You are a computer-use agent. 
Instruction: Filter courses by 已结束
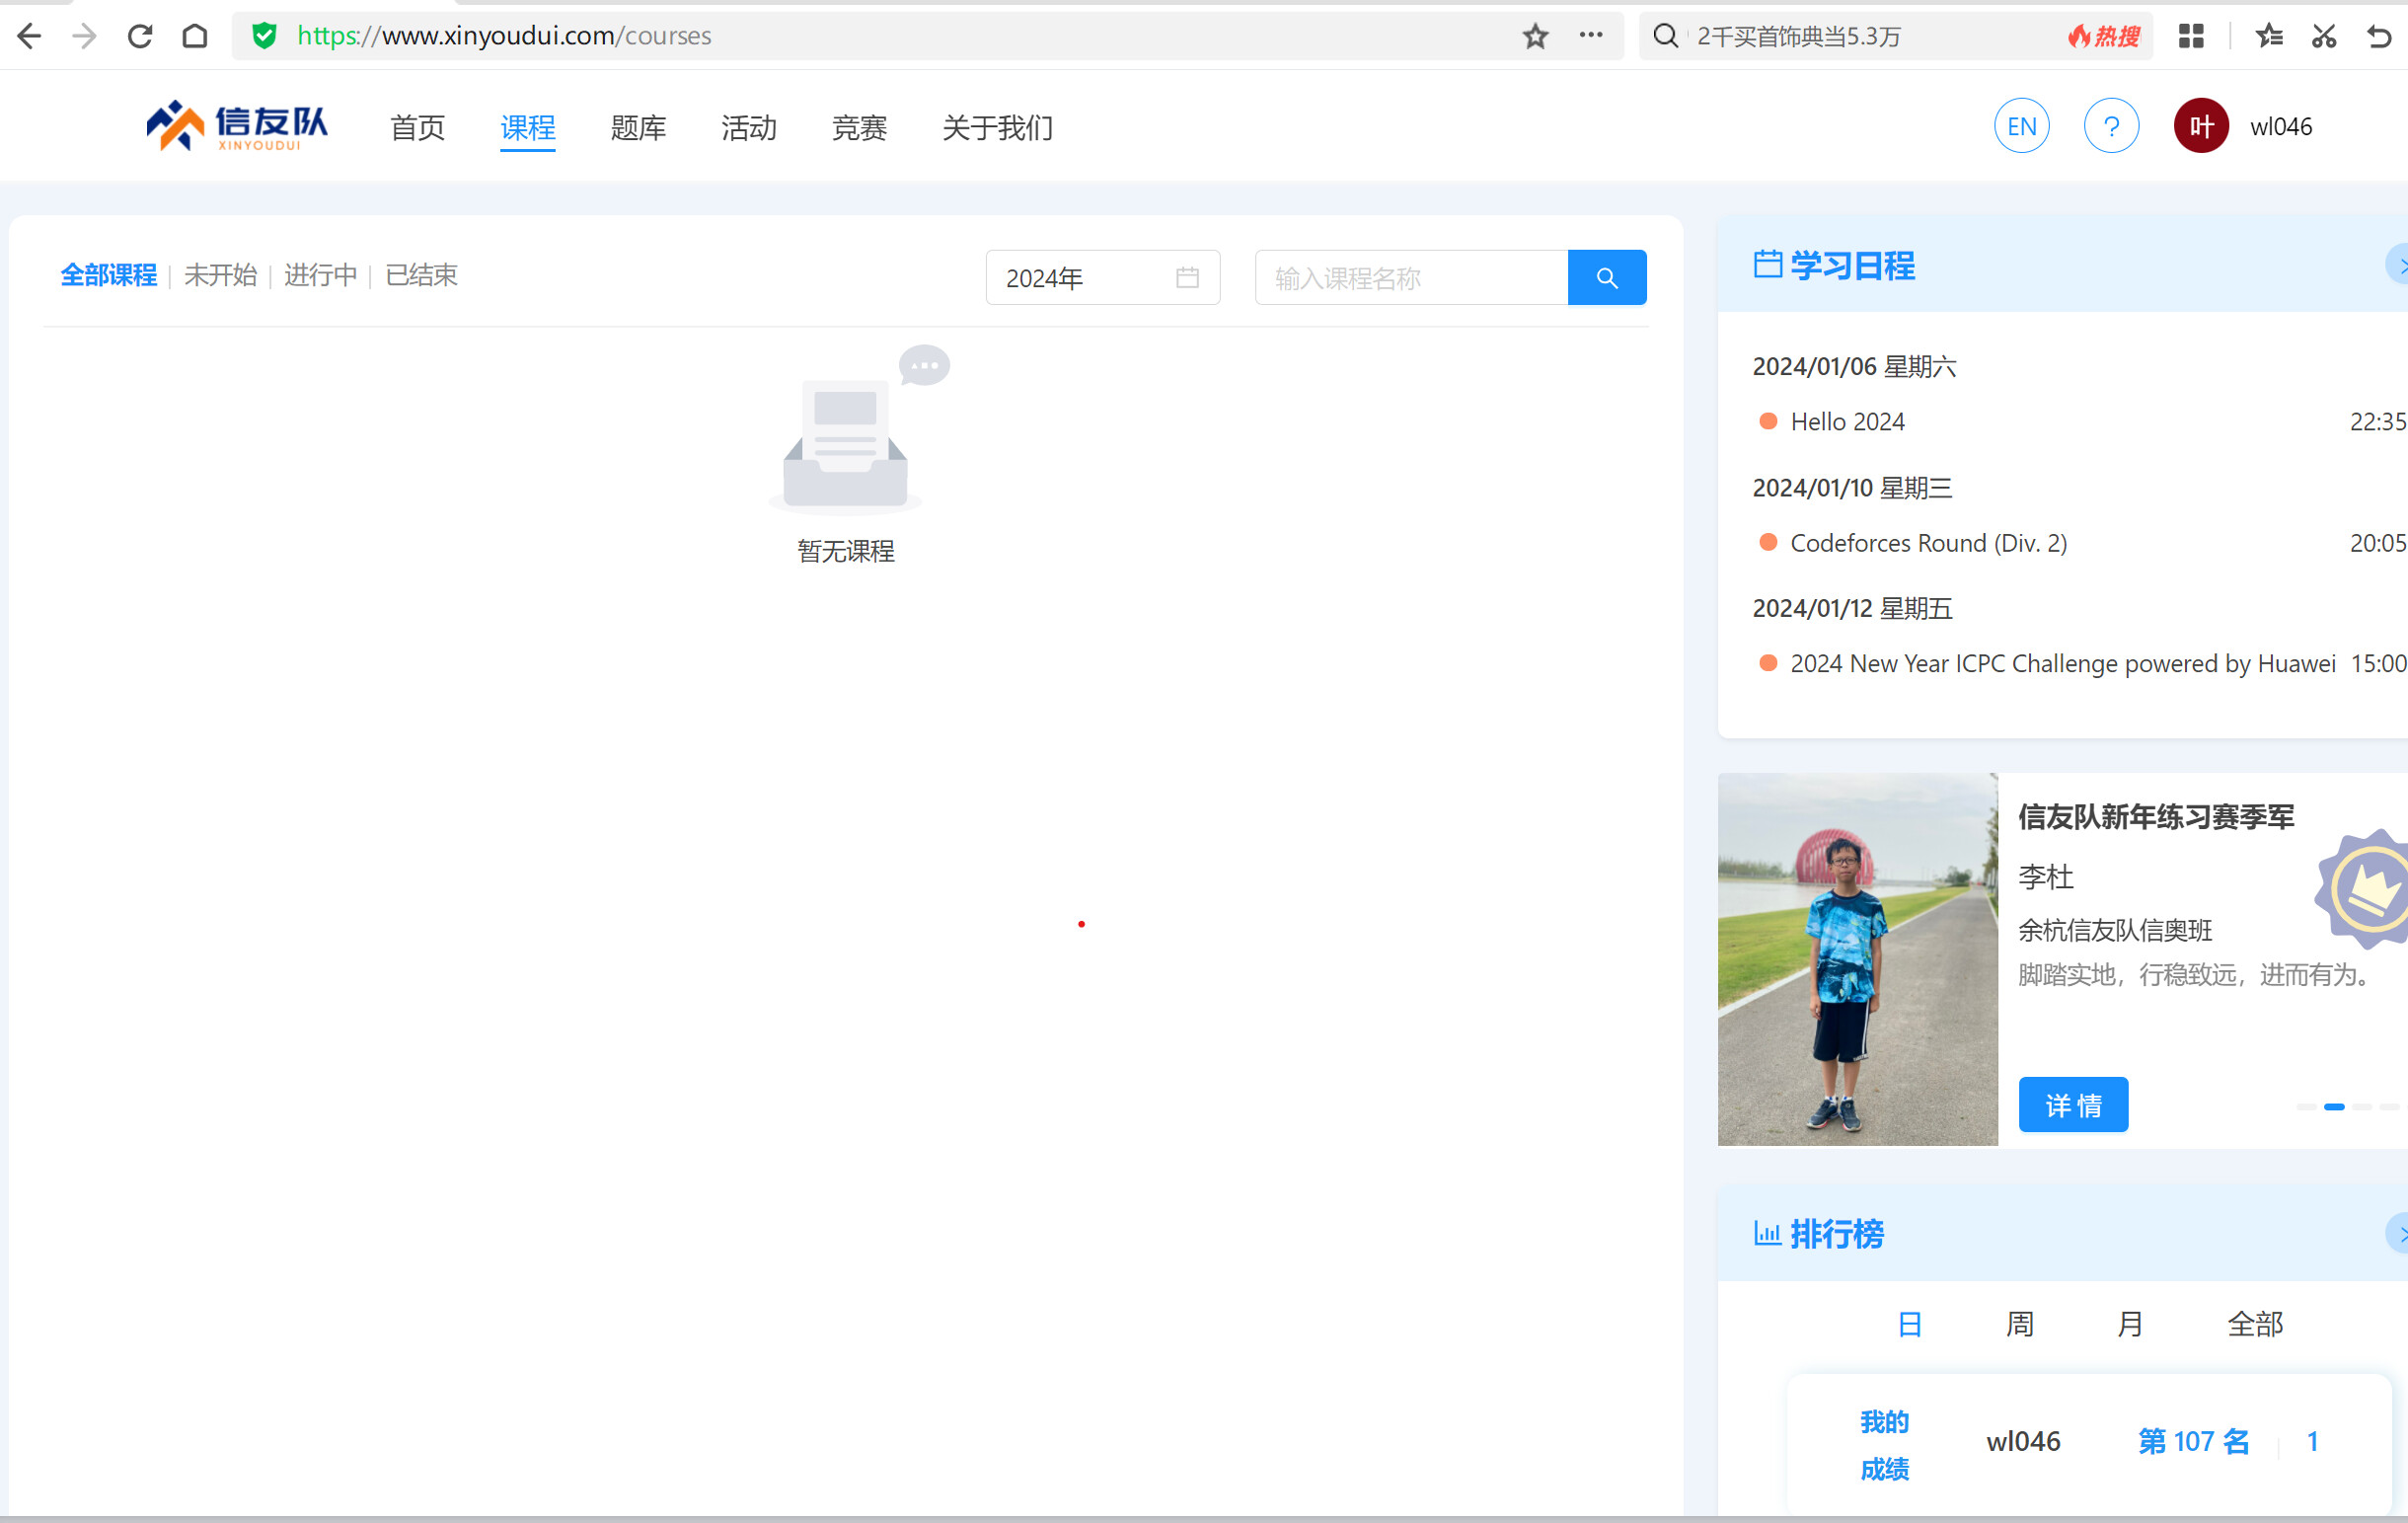(x=421, y=275)
